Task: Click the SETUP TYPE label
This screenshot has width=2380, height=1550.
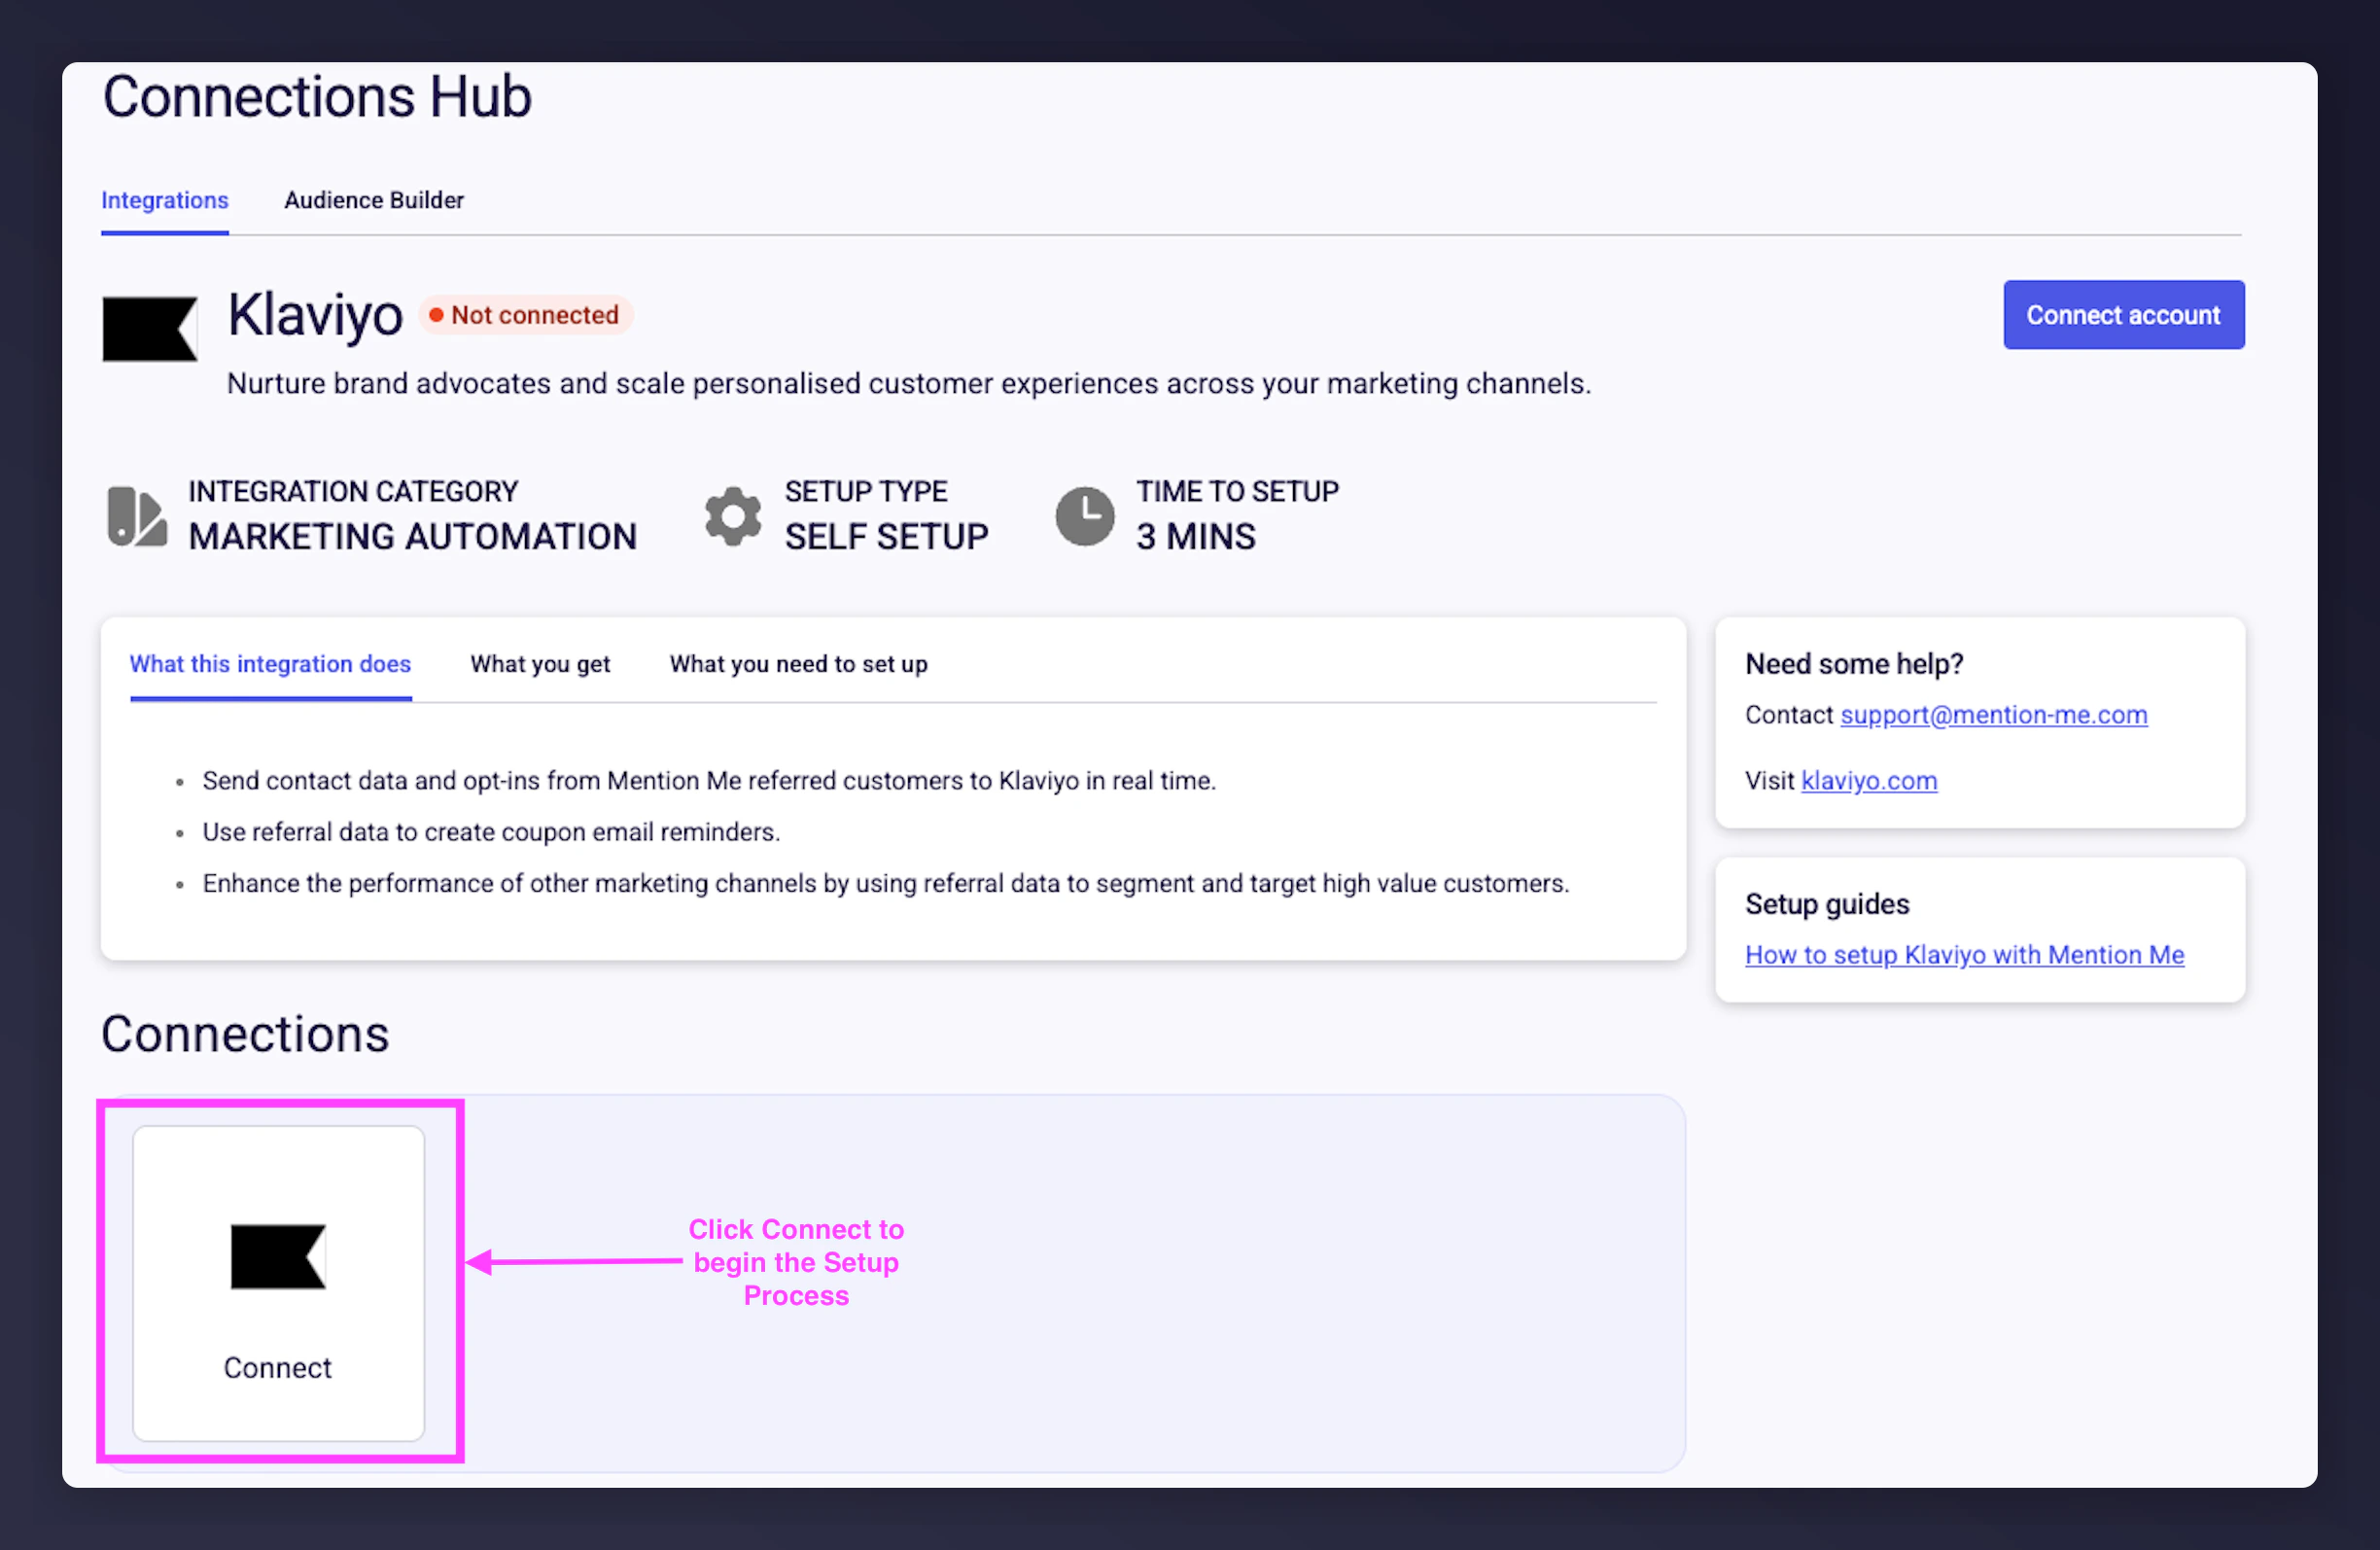Action: pyautogui.click(x=866, y=492)
